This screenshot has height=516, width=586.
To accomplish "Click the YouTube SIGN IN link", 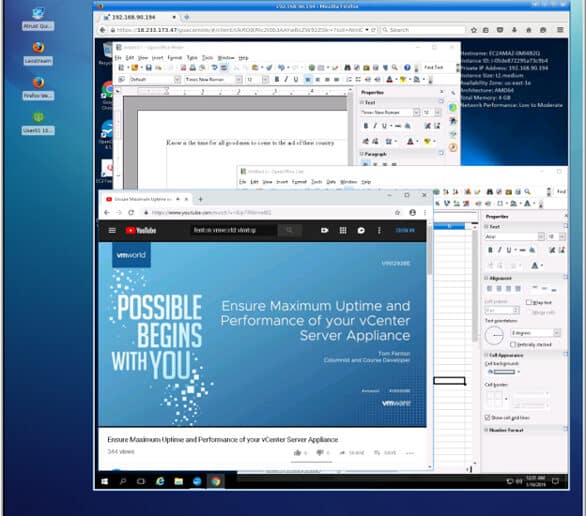I will point(405,230).
